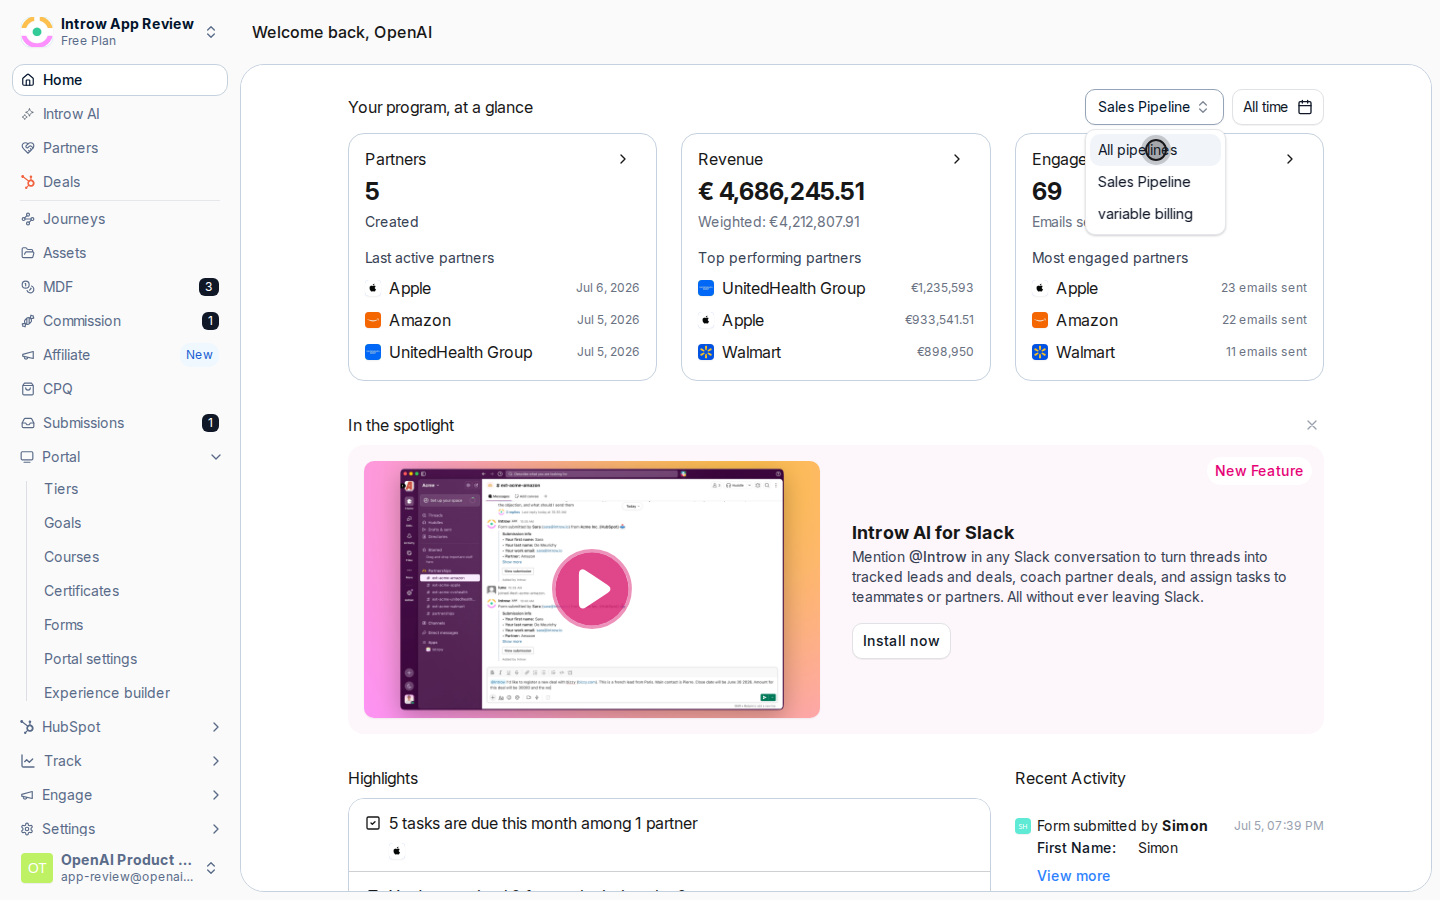
Task: Open Partners card arrow
Action: 623,159
